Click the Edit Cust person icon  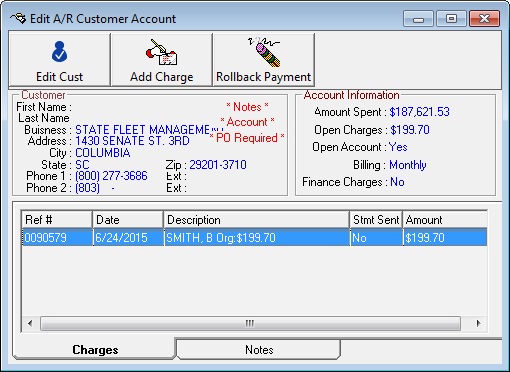[x=59, y=52]
